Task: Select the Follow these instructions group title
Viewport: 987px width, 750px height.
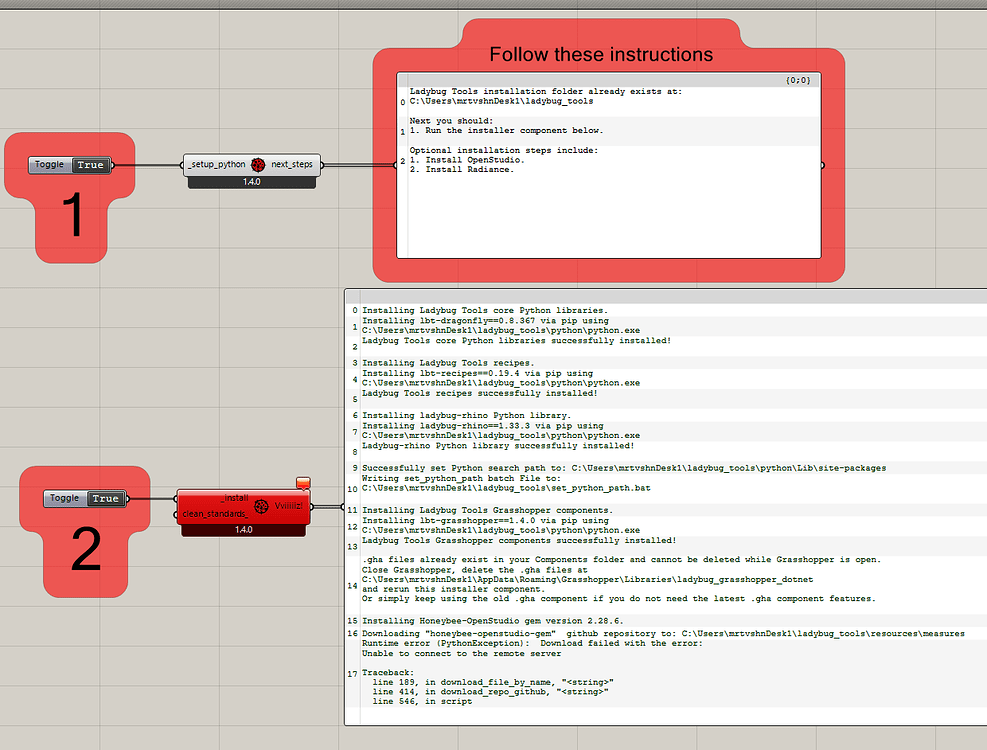Action: (601, 55)
